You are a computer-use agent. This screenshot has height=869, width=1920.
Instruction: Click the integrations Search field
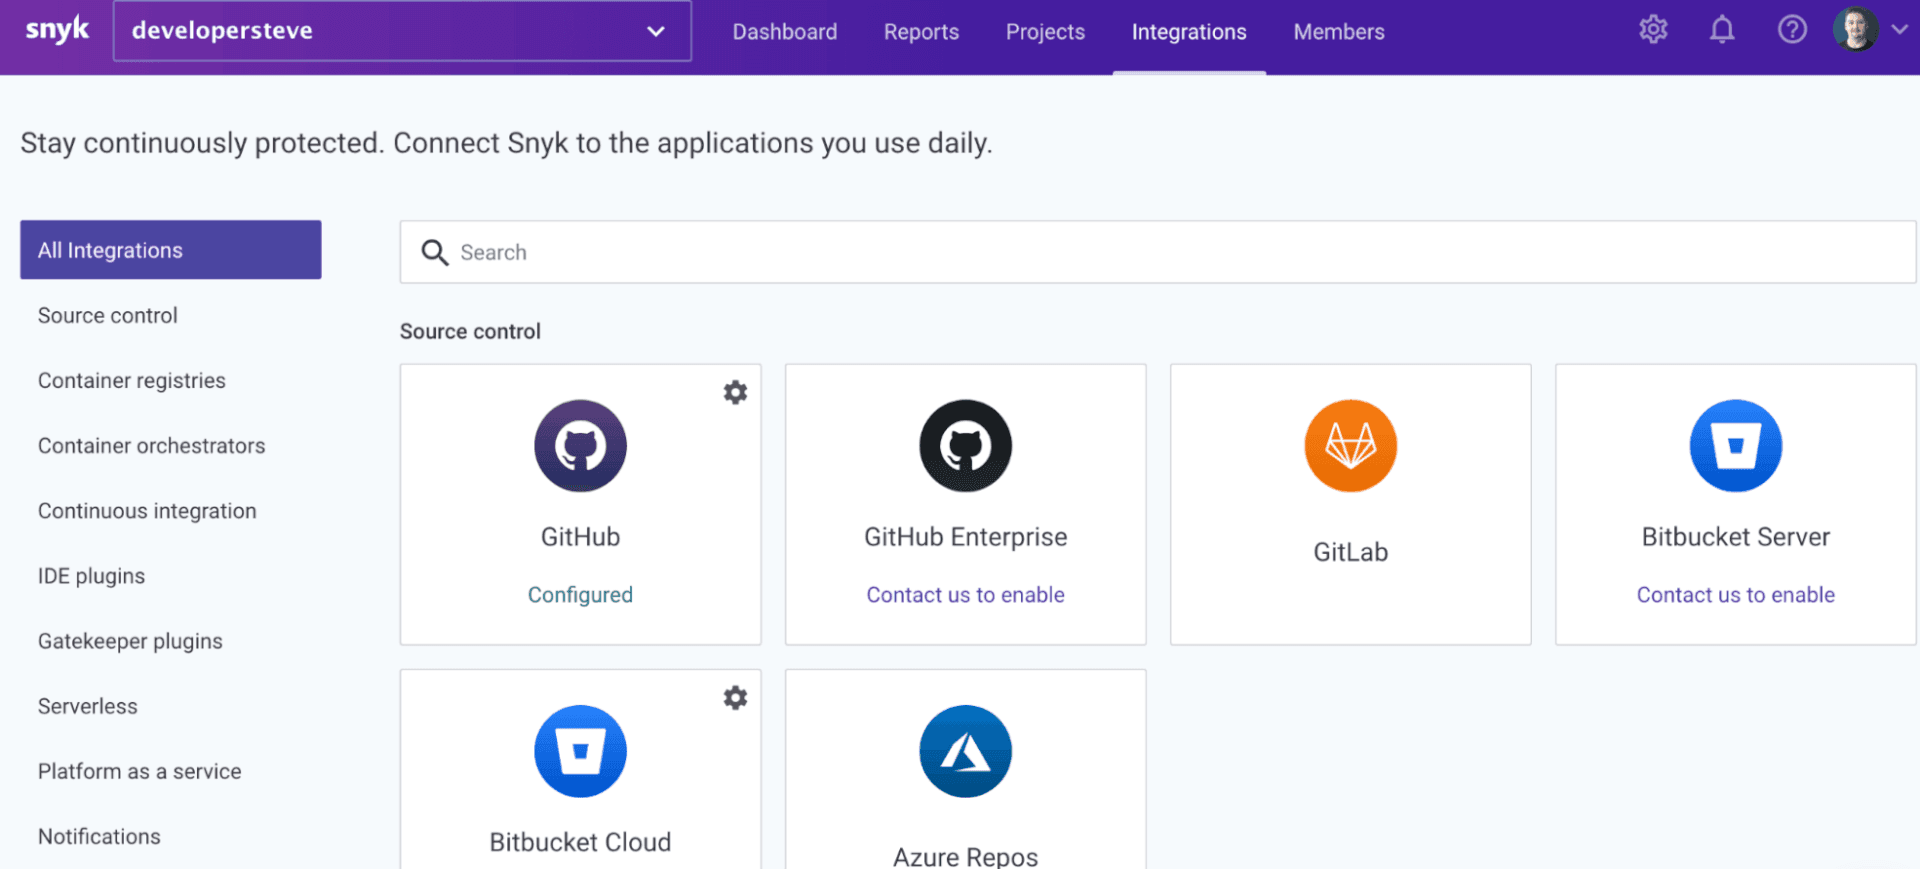(1158, 252)
